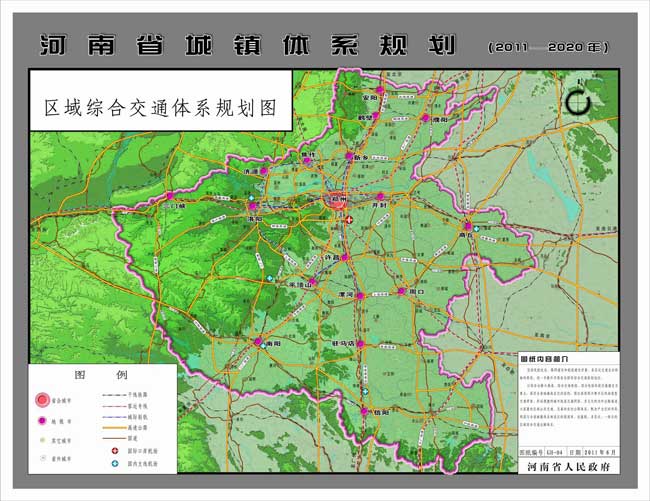The width and height of the screenshot is (650, 501).
Task: Click the Luoyang (洛阳) city marker
Action: pos(252,207)
